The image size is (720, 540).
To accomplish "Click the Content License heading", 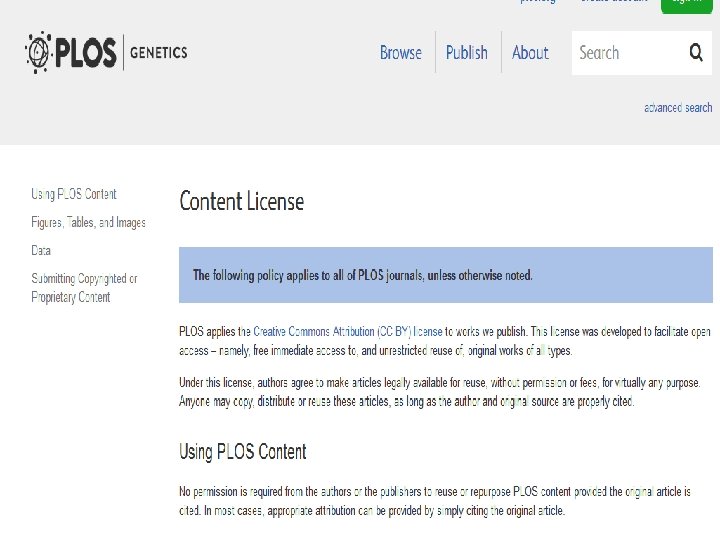I will [x=242, y=201].
